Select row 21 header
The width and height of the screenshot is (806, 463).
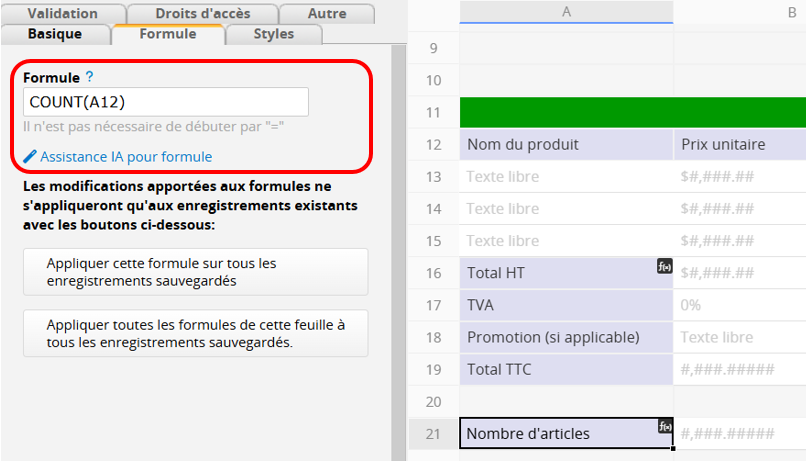click(433, 434)
